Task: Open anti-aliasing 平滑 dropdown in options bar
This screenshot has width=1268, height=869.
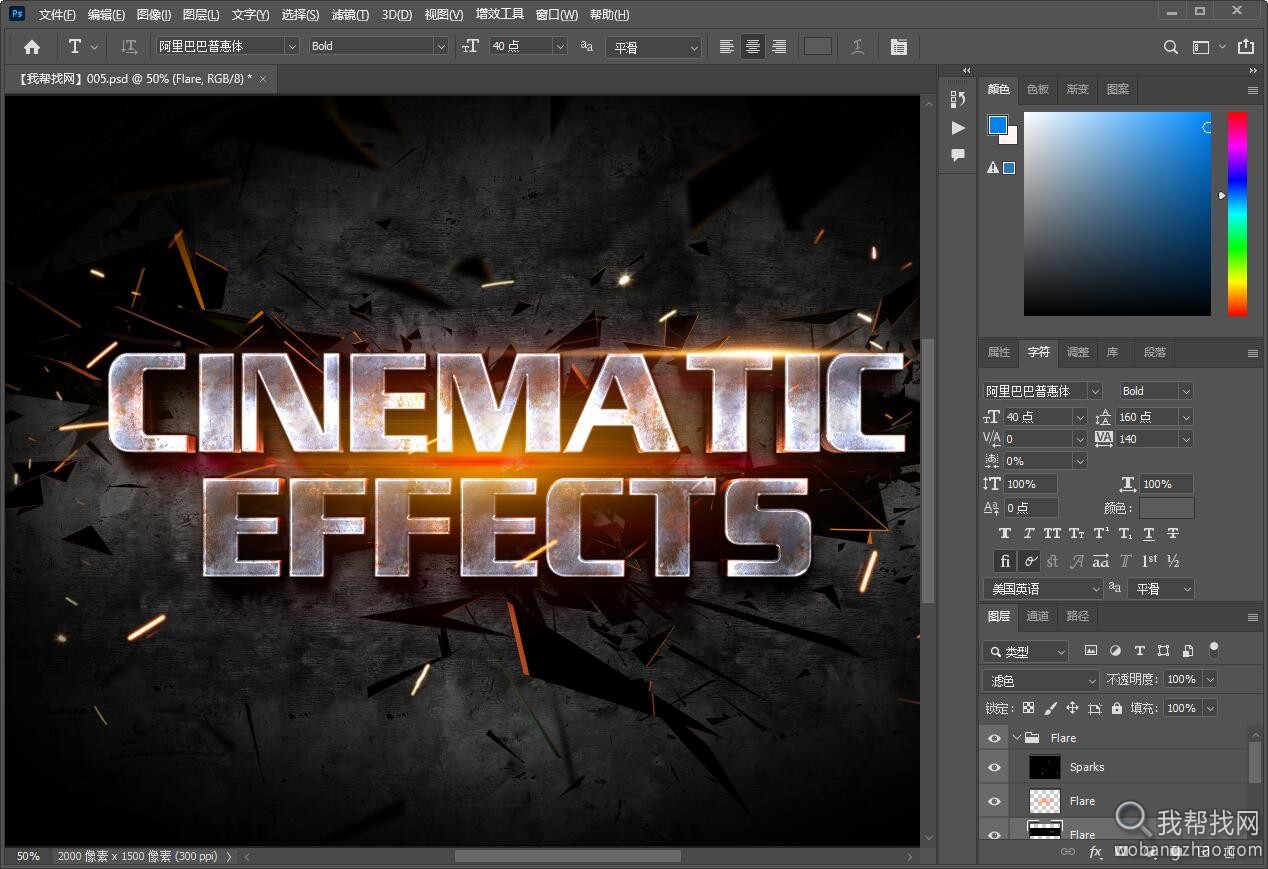Action: coord(653,47)
